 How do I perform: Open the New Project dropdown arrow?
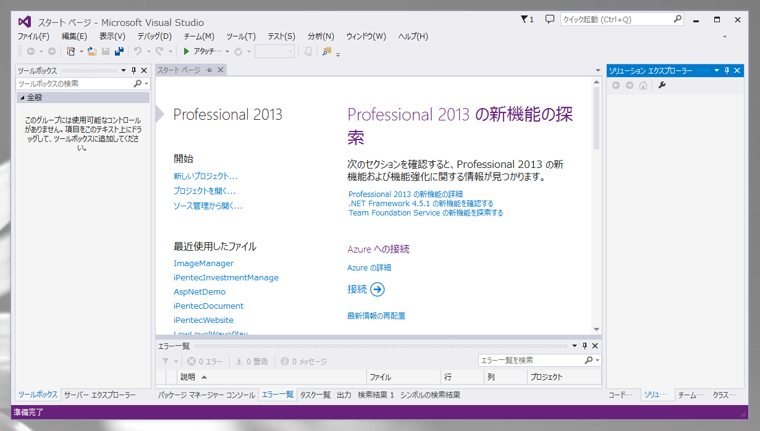coord(81,51)
